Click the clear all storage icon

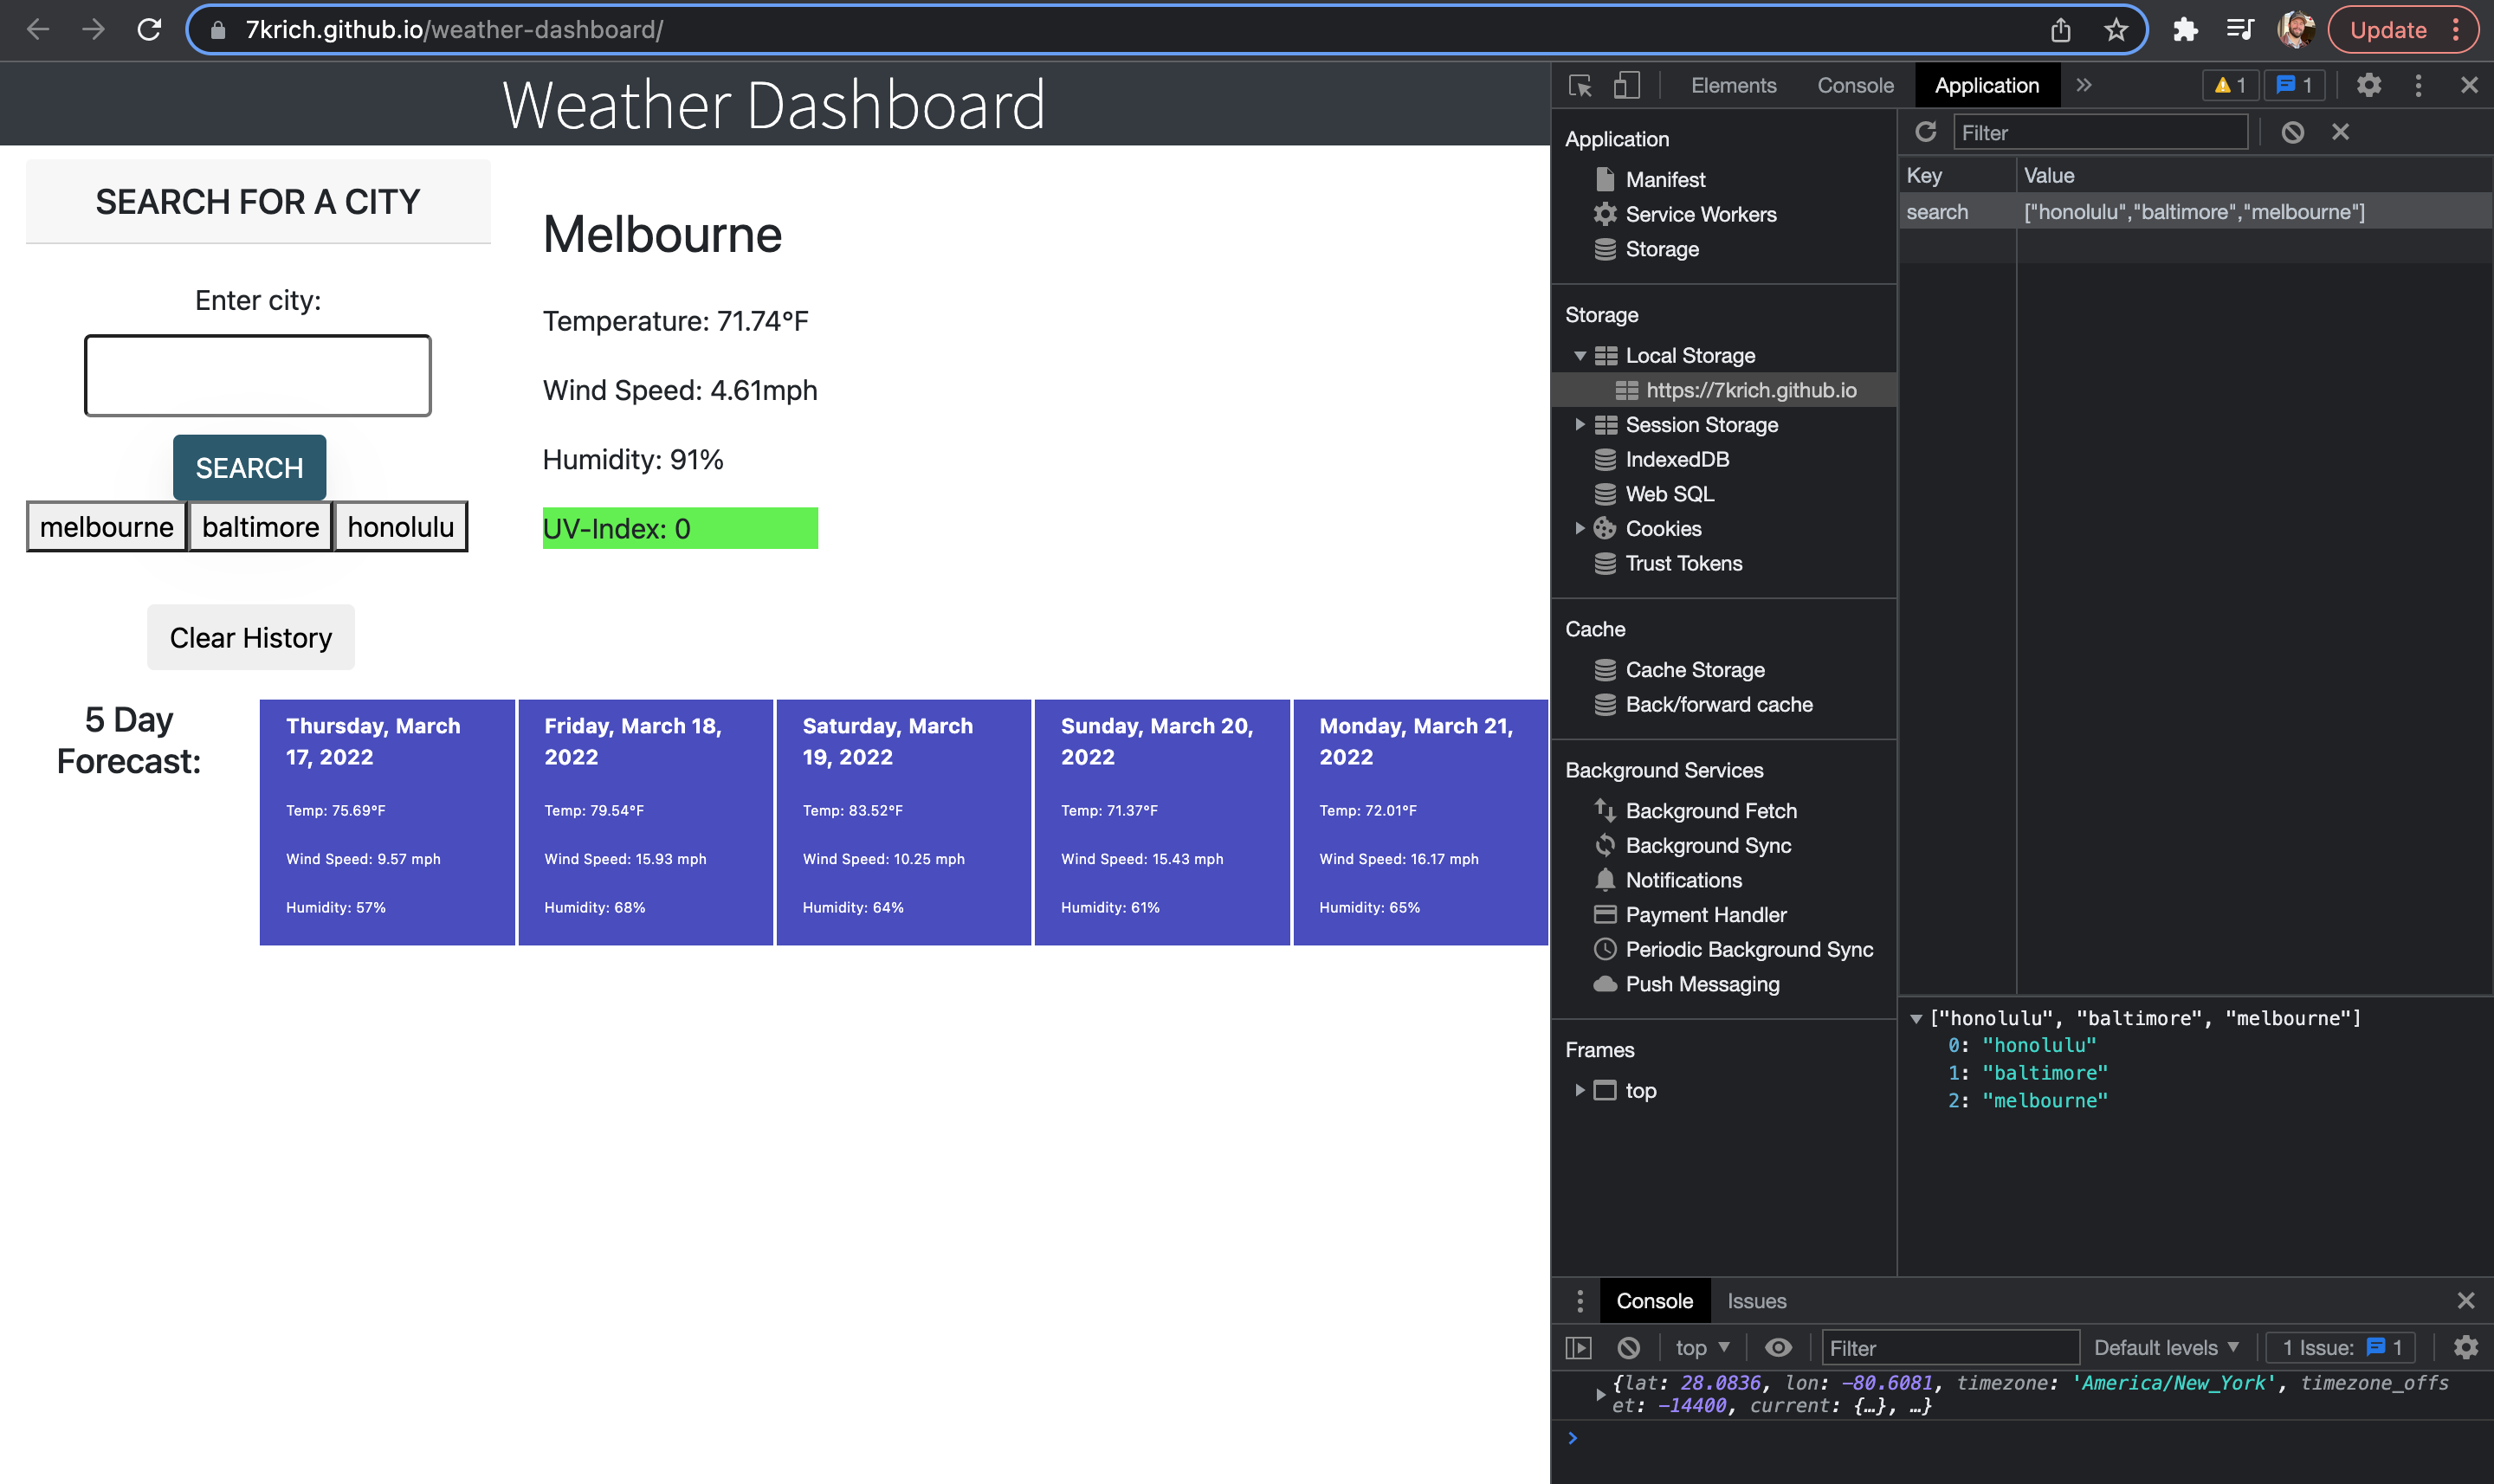click(2292, 132)
